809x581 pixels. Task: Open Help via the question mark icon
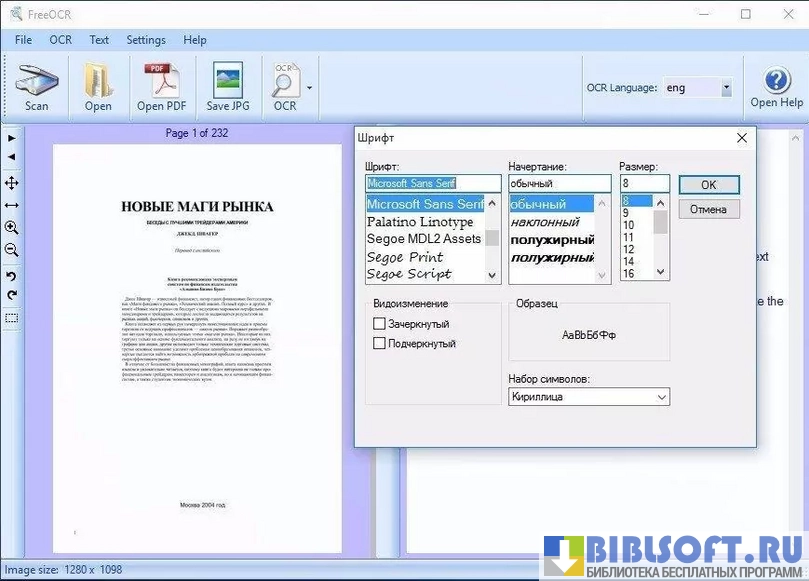777,85
